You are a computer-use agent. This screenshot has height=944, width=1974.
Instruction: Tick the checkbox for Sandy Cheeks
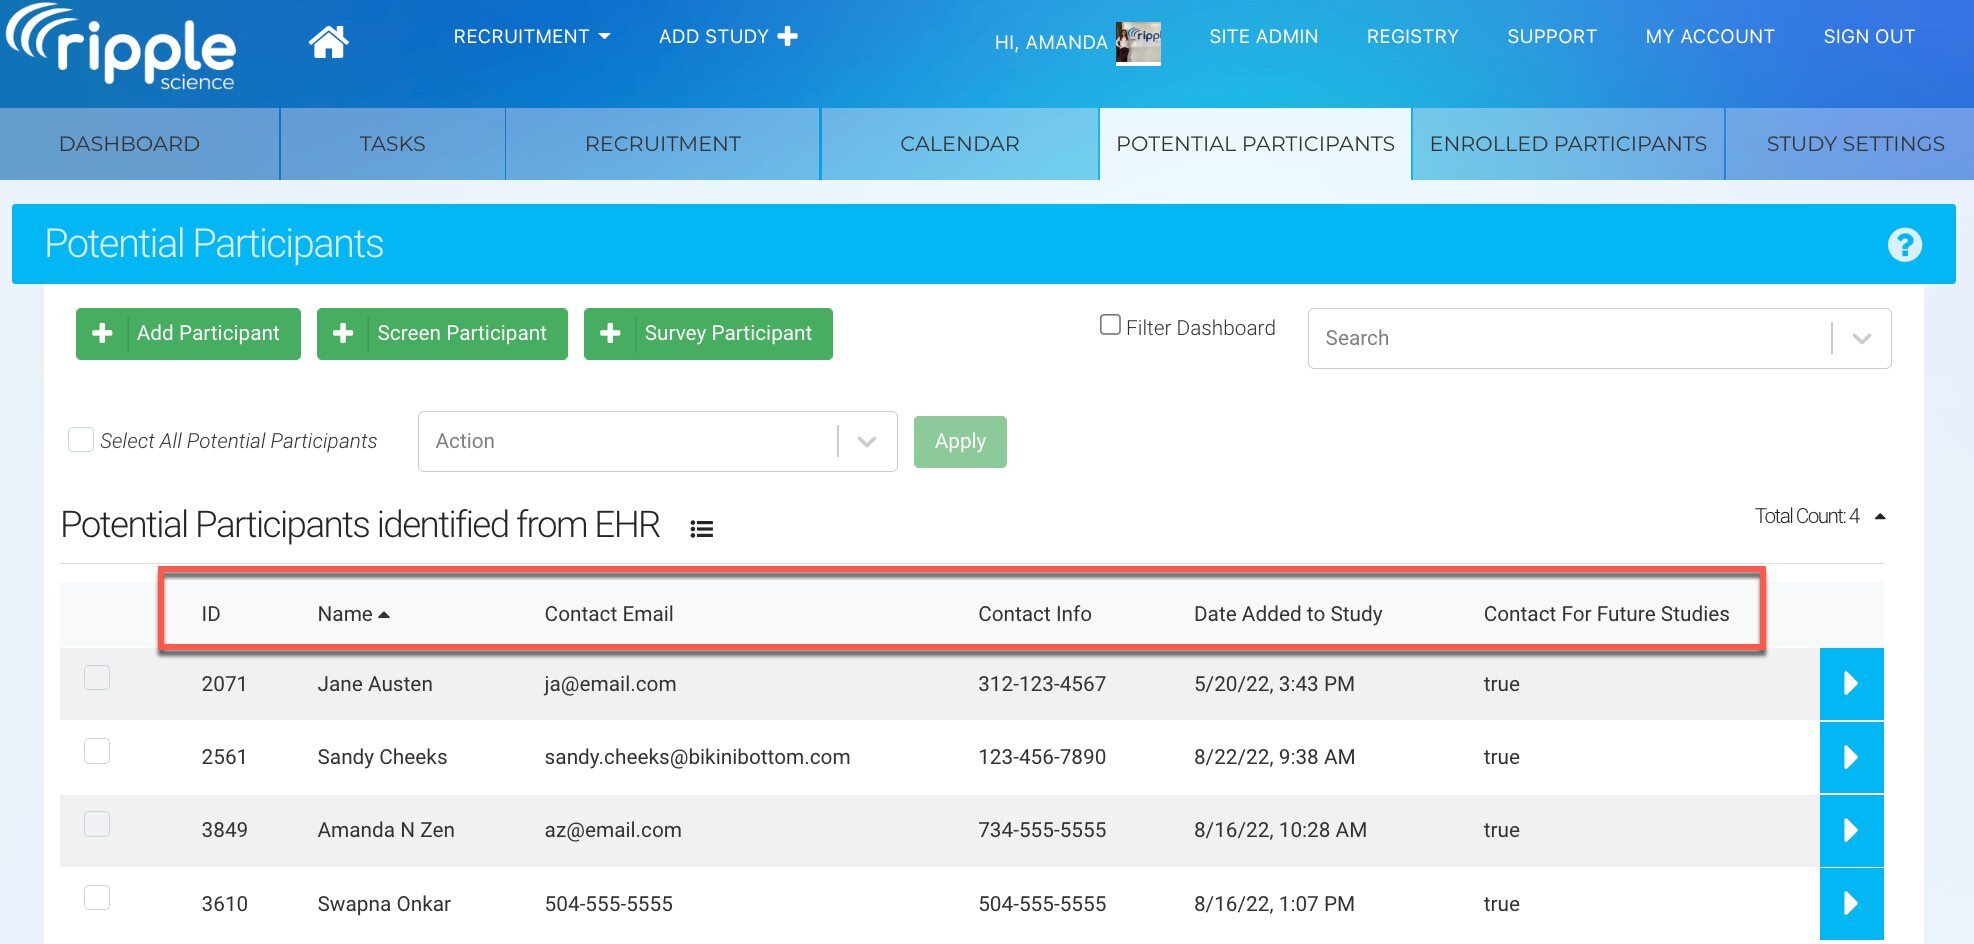pos(97,751)
